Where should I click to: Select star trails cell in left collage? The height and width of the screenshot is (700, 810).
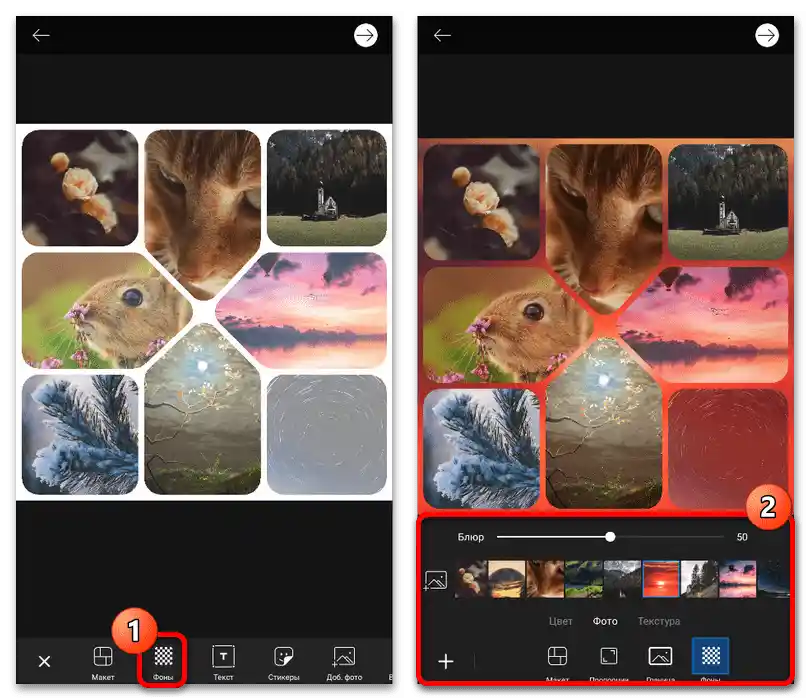[326, 434]
